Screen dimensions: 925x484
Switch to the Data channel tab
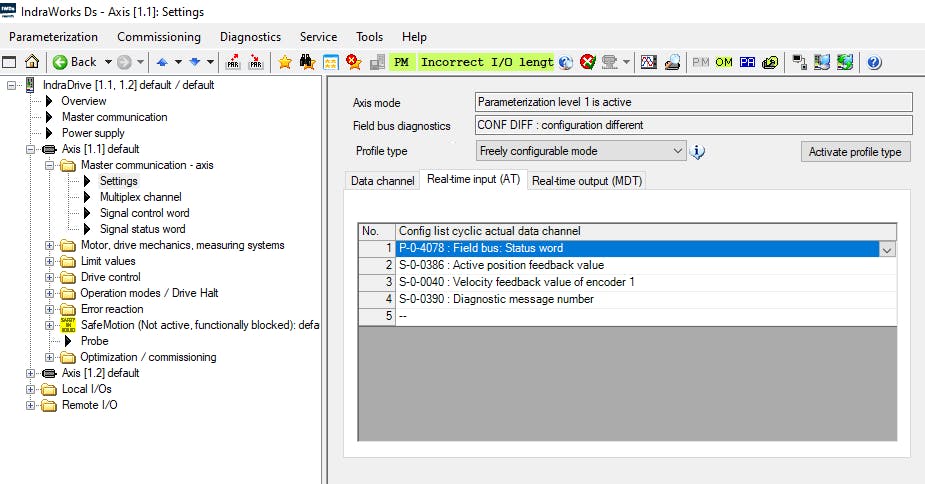coord(381,180)
